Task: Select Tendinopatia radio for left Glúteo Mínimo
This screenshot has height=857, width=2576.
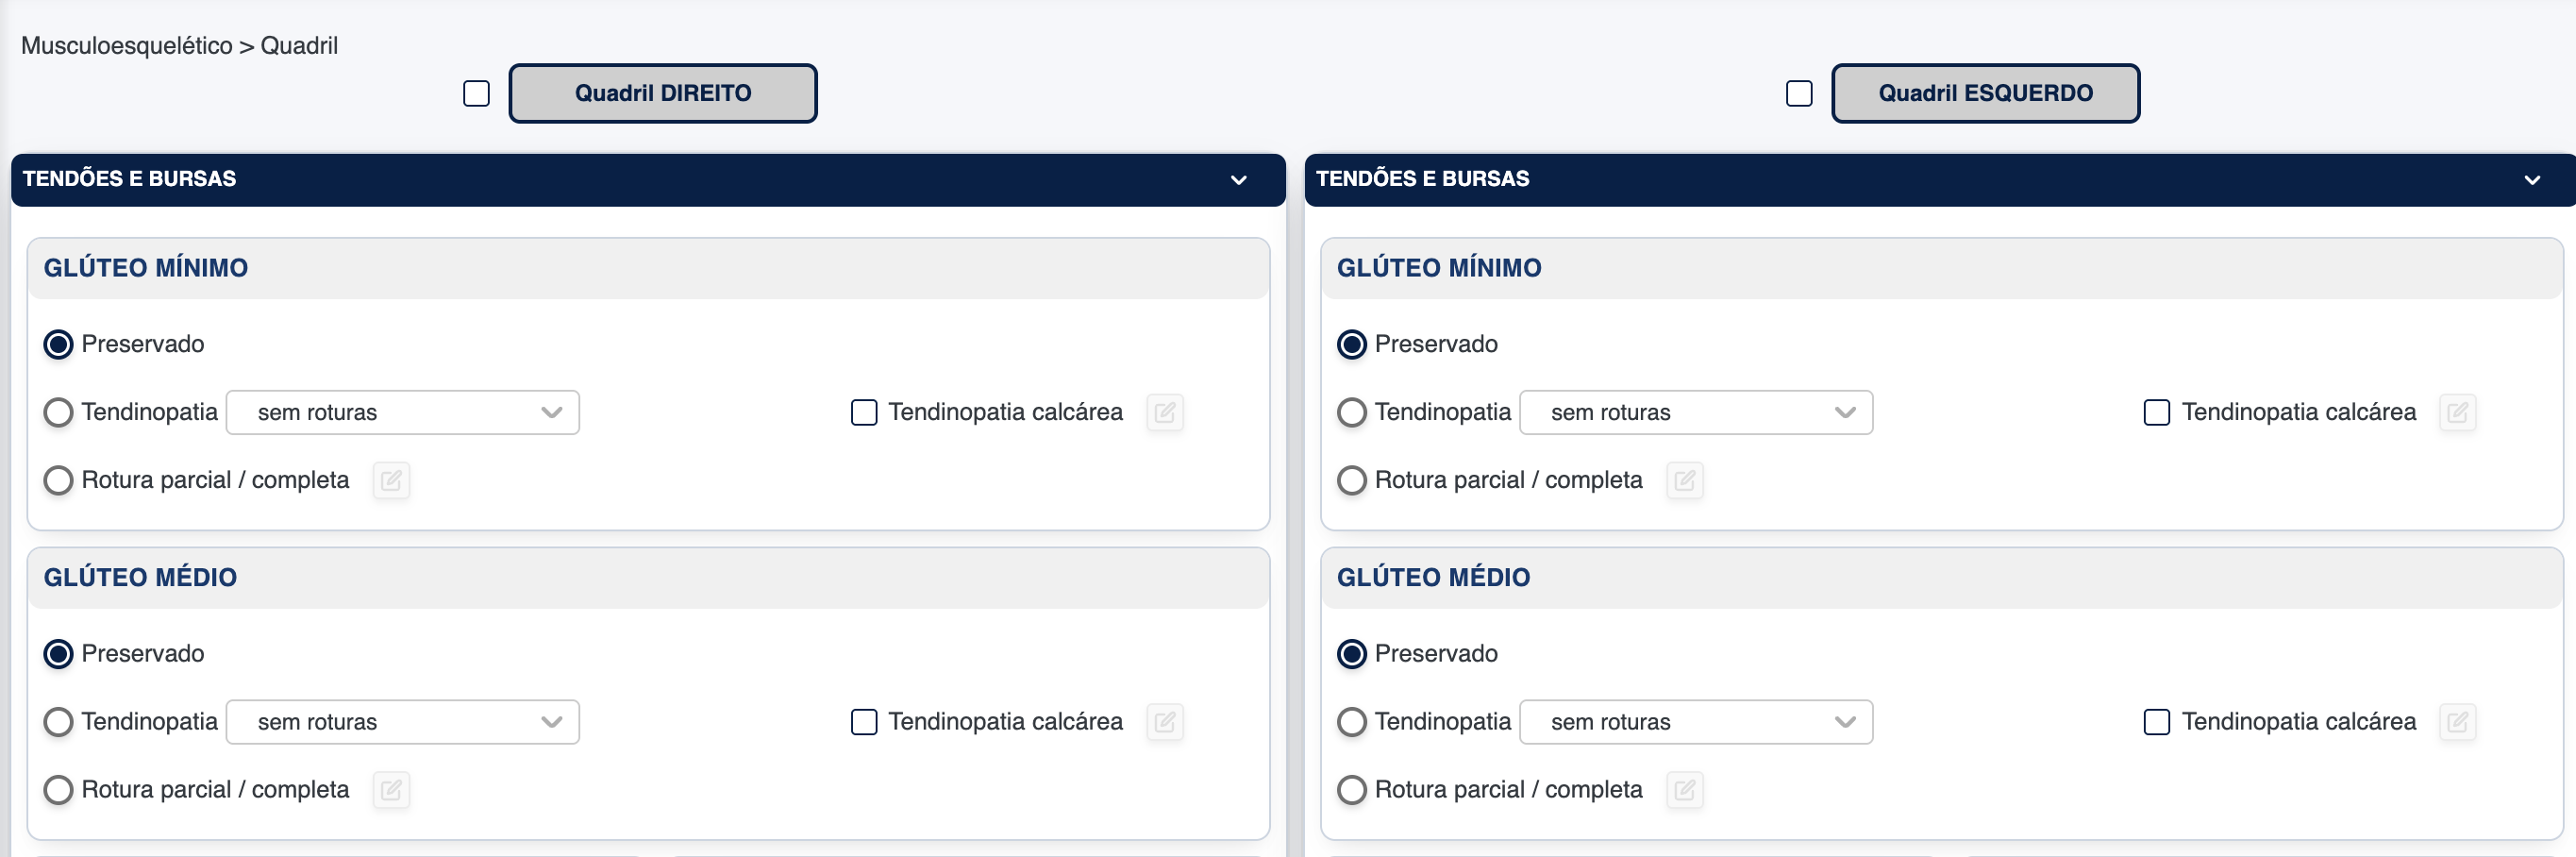Action: [x=1352, y=413]
